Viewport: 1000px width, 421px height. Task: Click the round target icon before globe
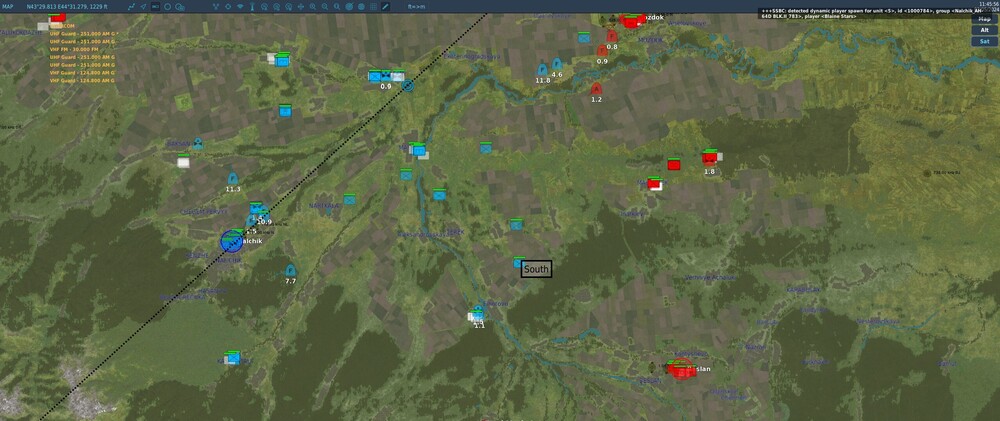point(349,6)
